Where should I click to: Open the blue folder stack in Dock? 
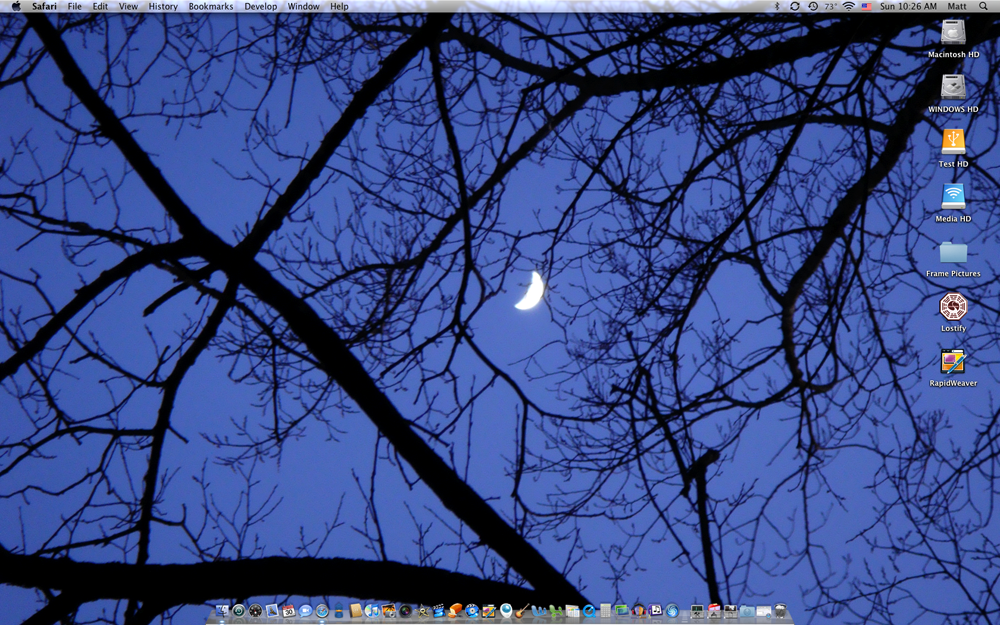tap(747, 611)
